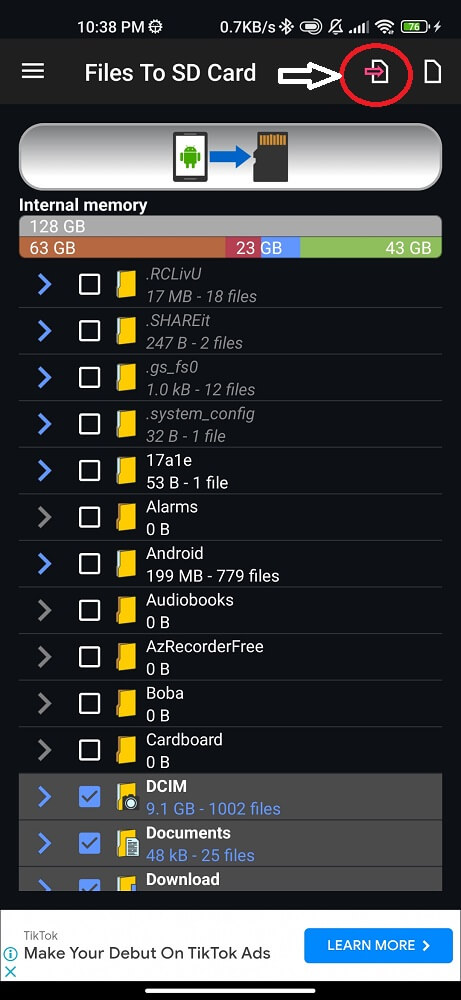The image size is (461, 1000).
Task: Click the Documents folder icon
Action: pyautogui.click(x=127, y=844)
